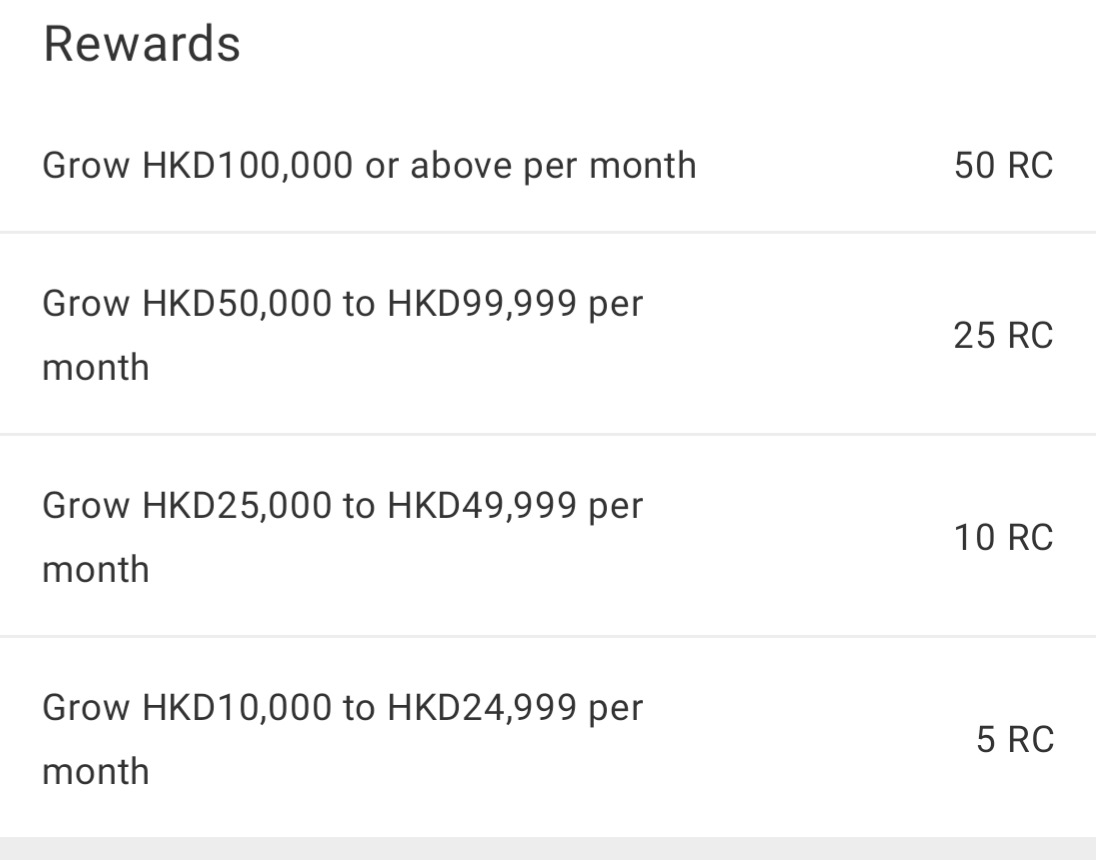Click the gray footer strip below rewards
The width and height of the screenshot is (1096, 860).
548,848
